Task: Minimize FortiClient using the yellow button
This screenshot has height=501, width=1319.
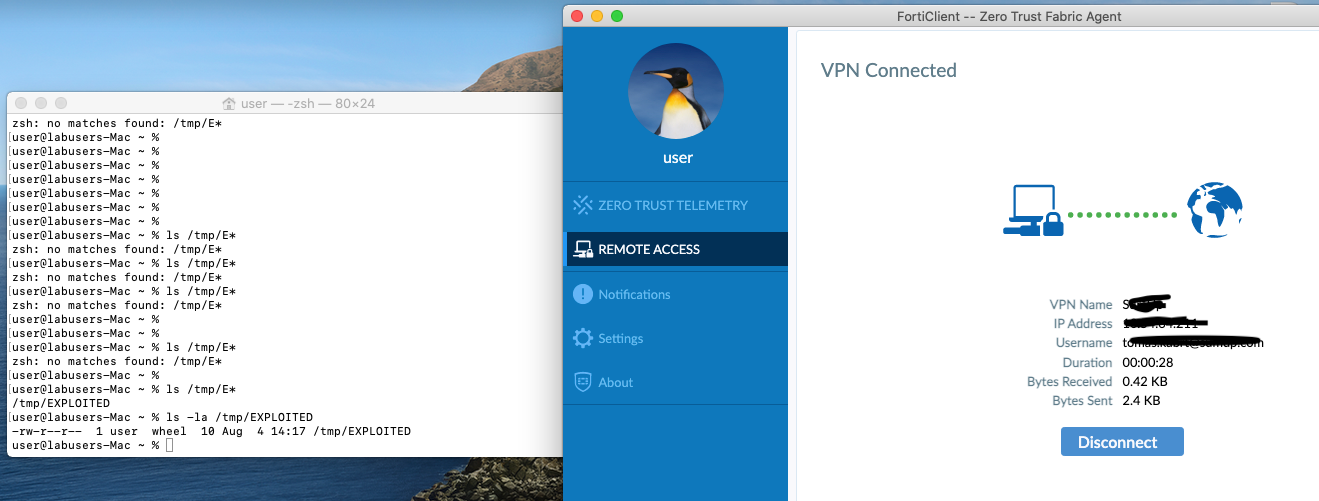Action: tap(596, 16)
